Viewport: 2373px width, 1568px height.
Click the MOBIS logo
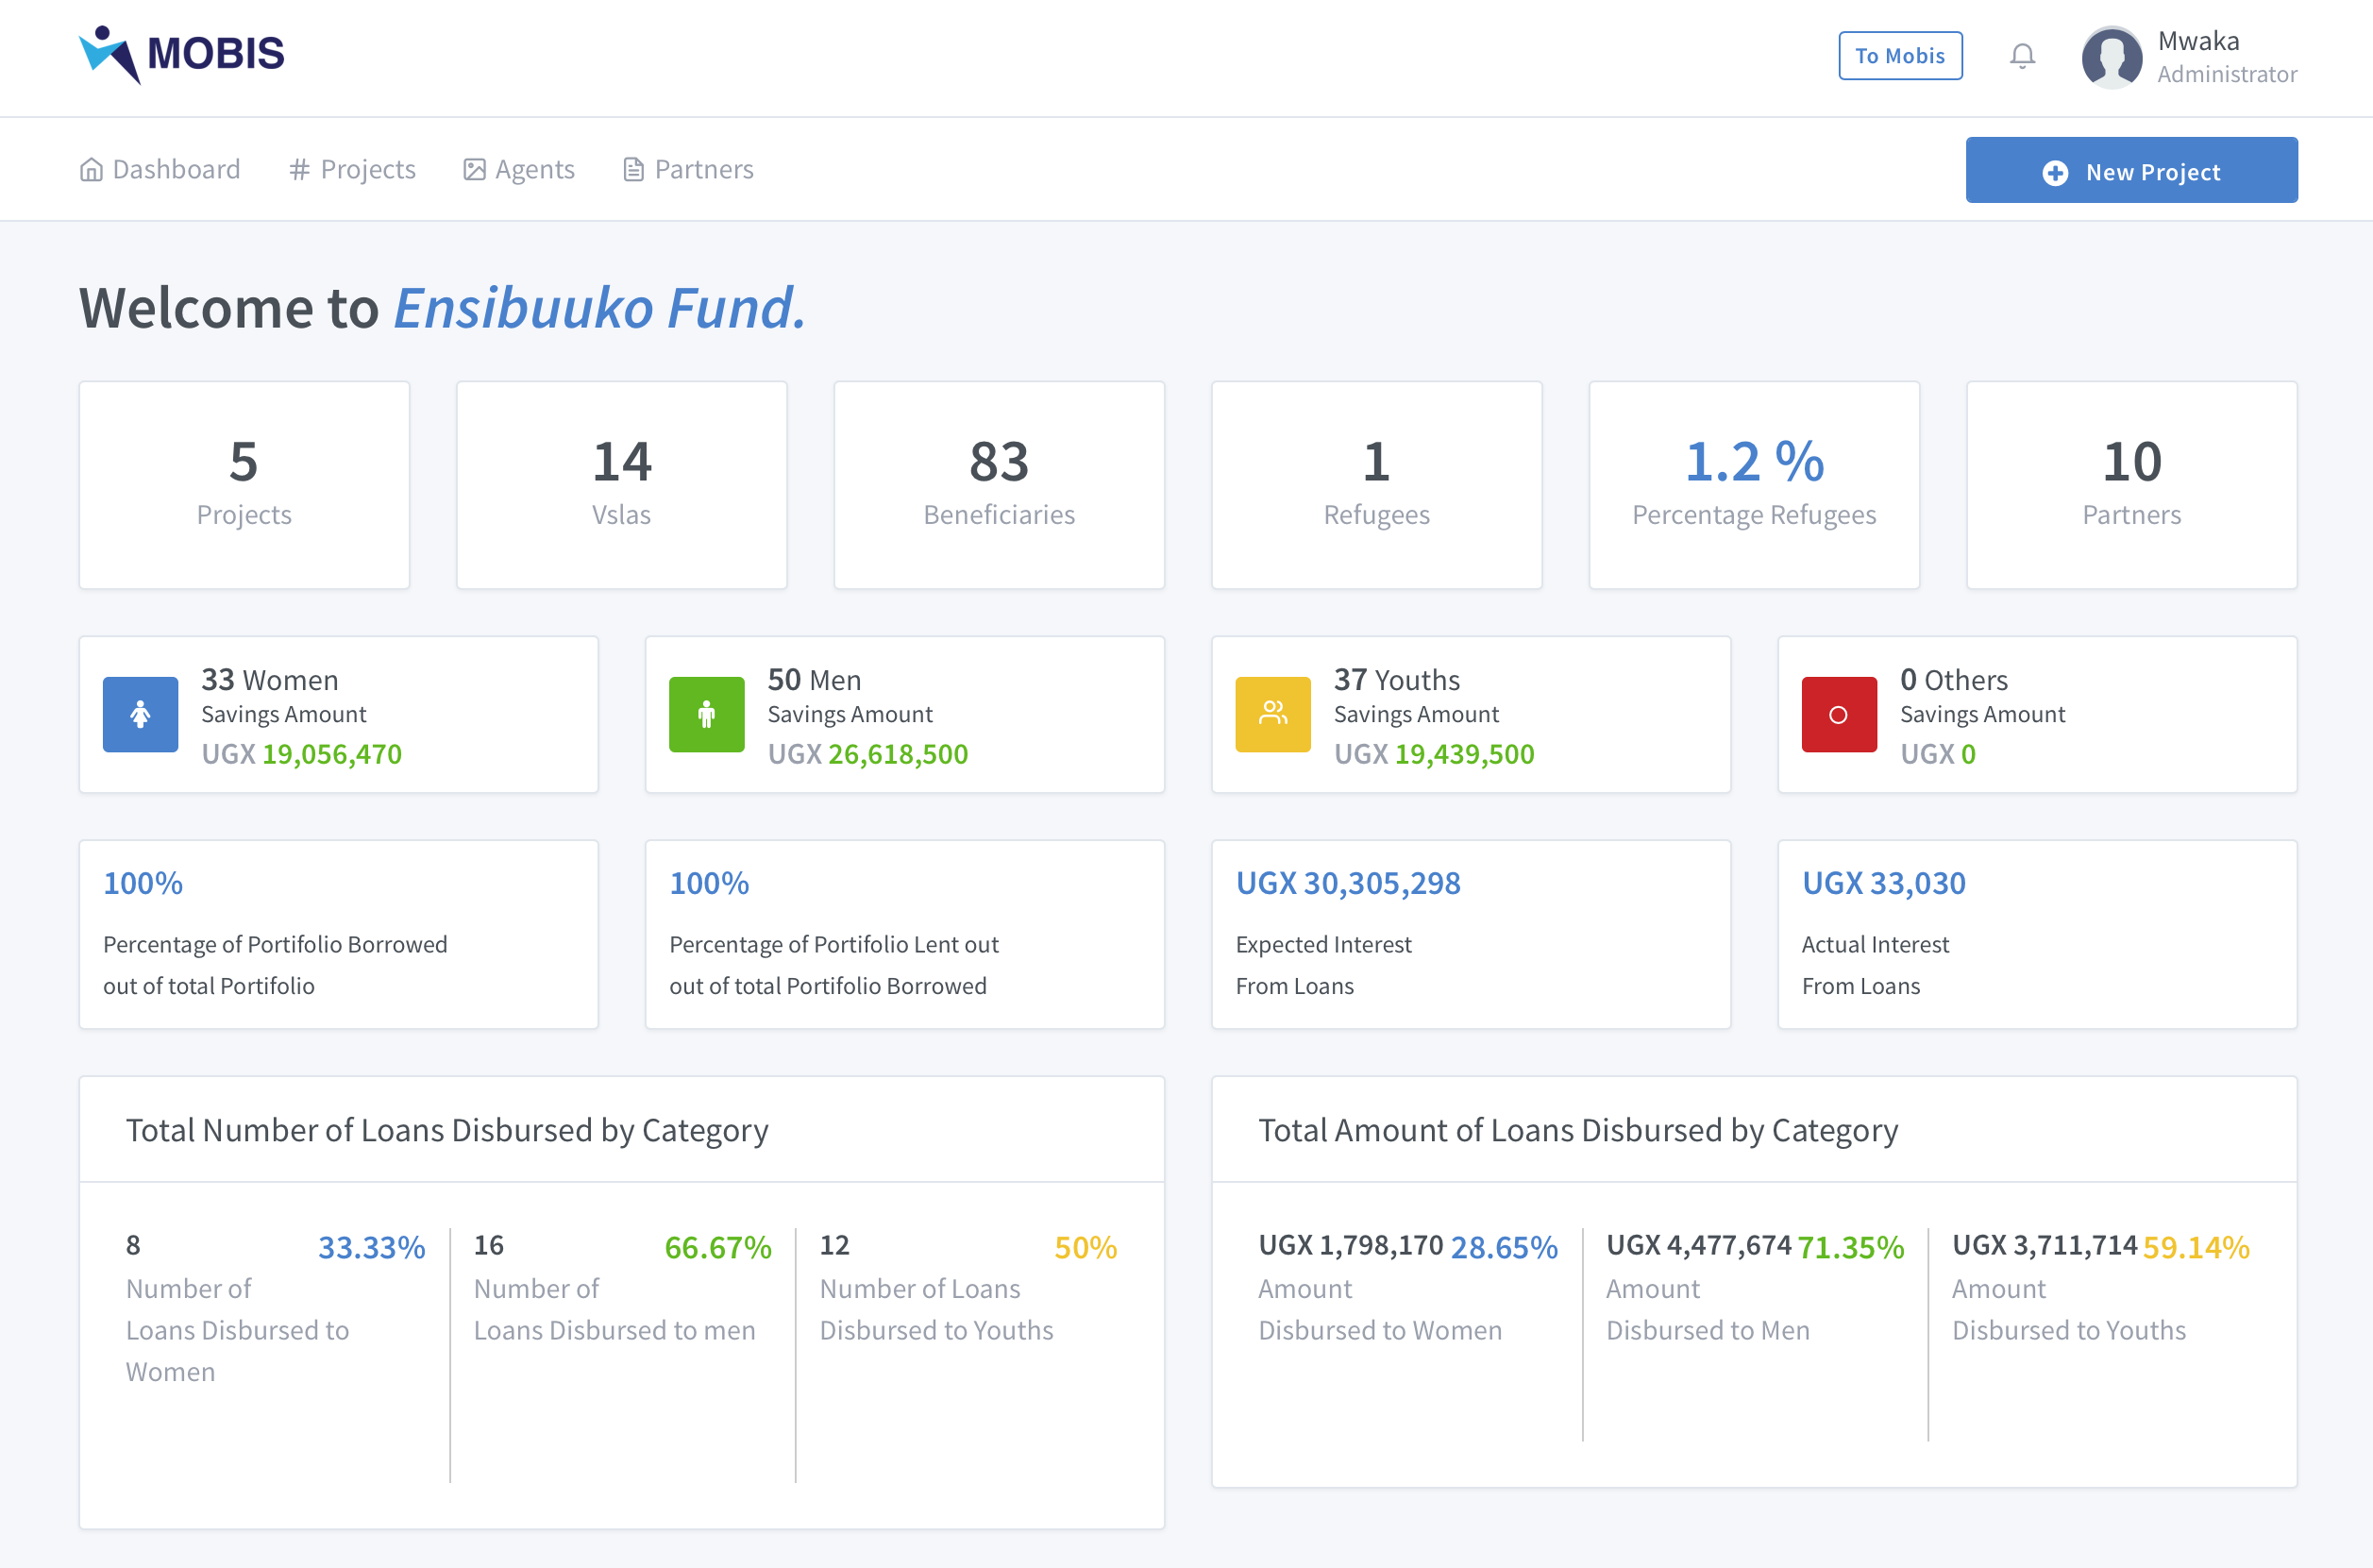pos(182,55)
